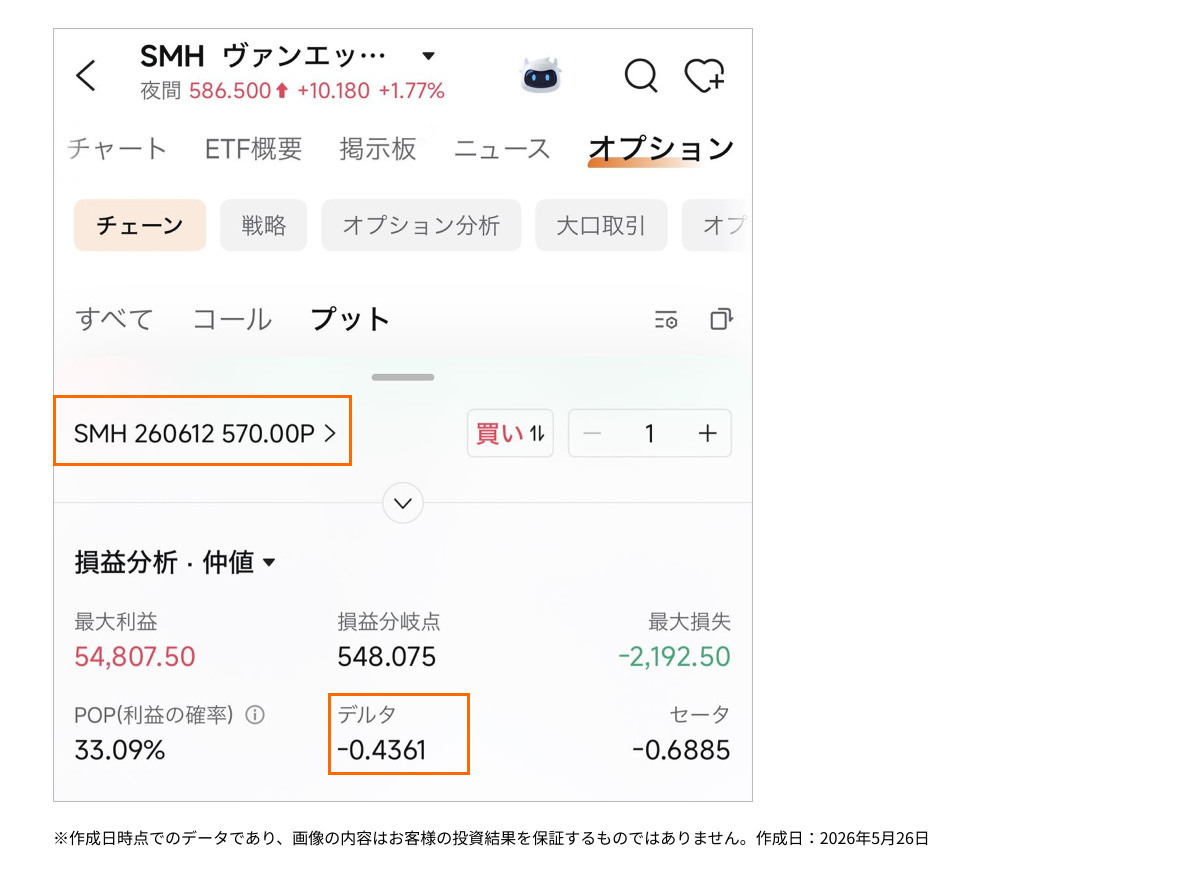Decrease quantity with the minus button
The width and height of the screenshot is (1186, 871).
tap(592, 433)
